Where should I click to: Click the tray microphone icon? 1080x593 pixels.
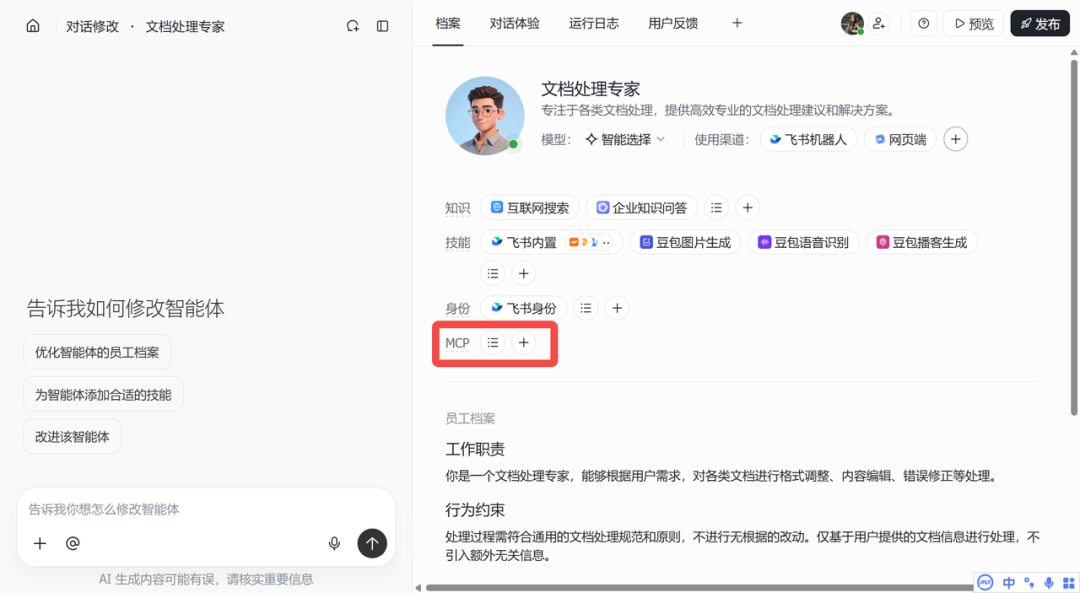coord(1049,583)
